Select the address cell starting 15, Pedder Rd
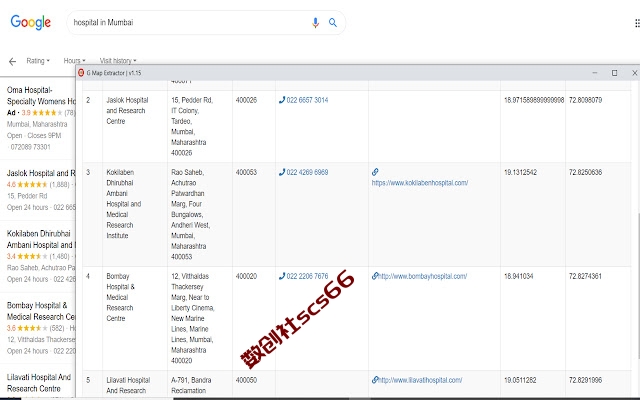Image resolution: width=640 pixels, height=400 pixels. coord(200,127)
